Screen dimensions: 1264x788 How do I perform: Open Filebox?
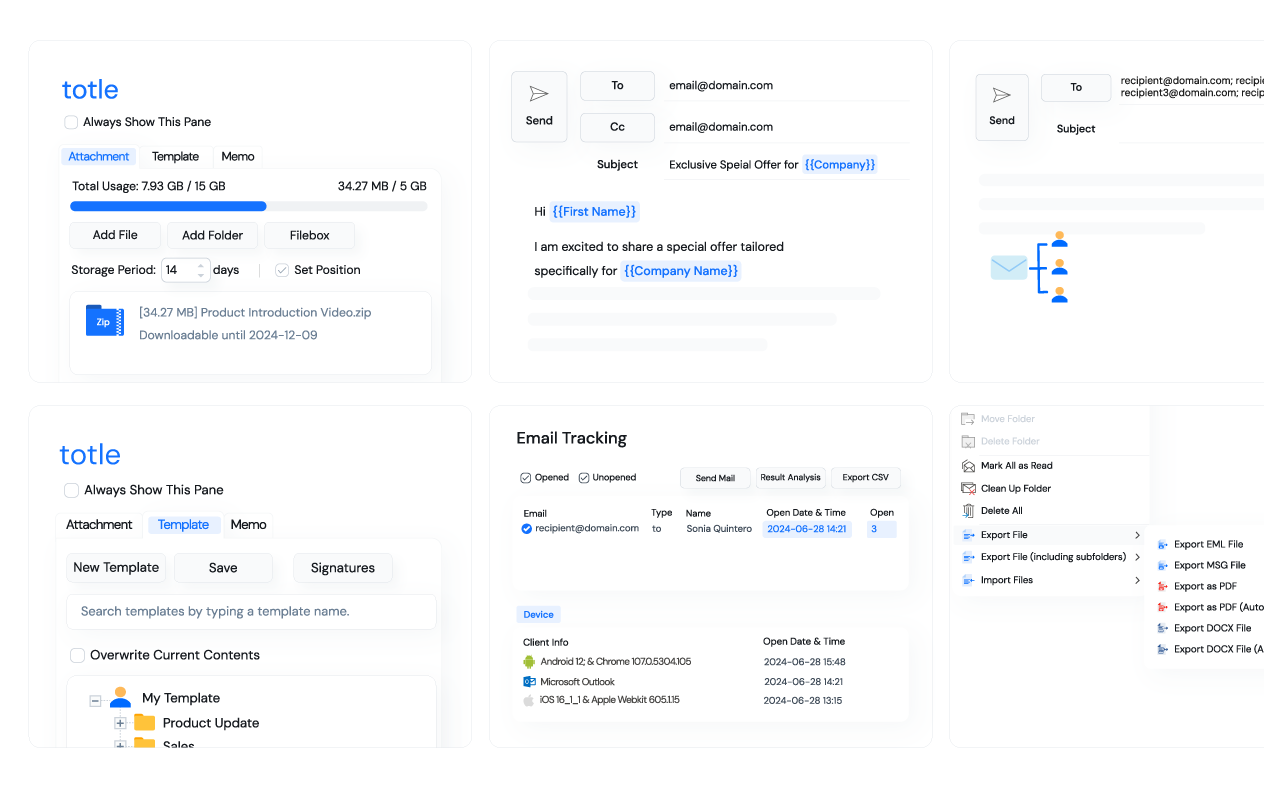point(309,235)
